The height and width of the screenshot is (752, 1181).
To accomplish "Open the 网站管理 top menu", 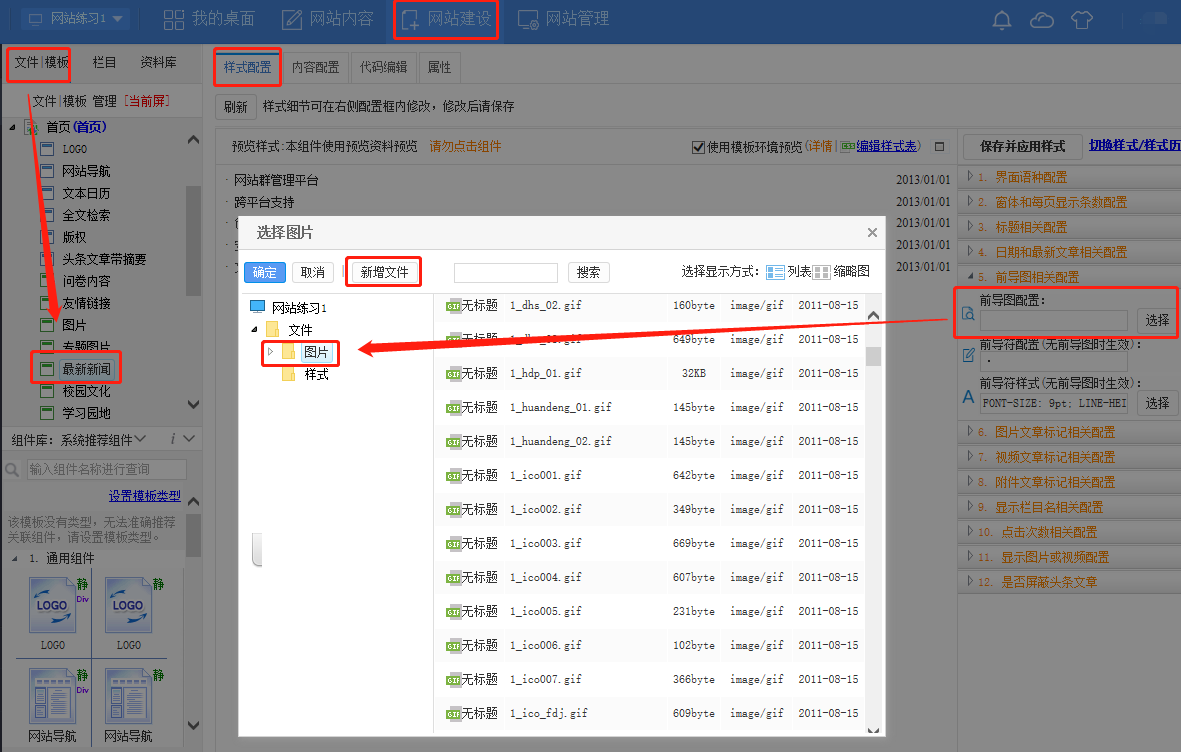I will pyautogui.click(x=563, y=19).
